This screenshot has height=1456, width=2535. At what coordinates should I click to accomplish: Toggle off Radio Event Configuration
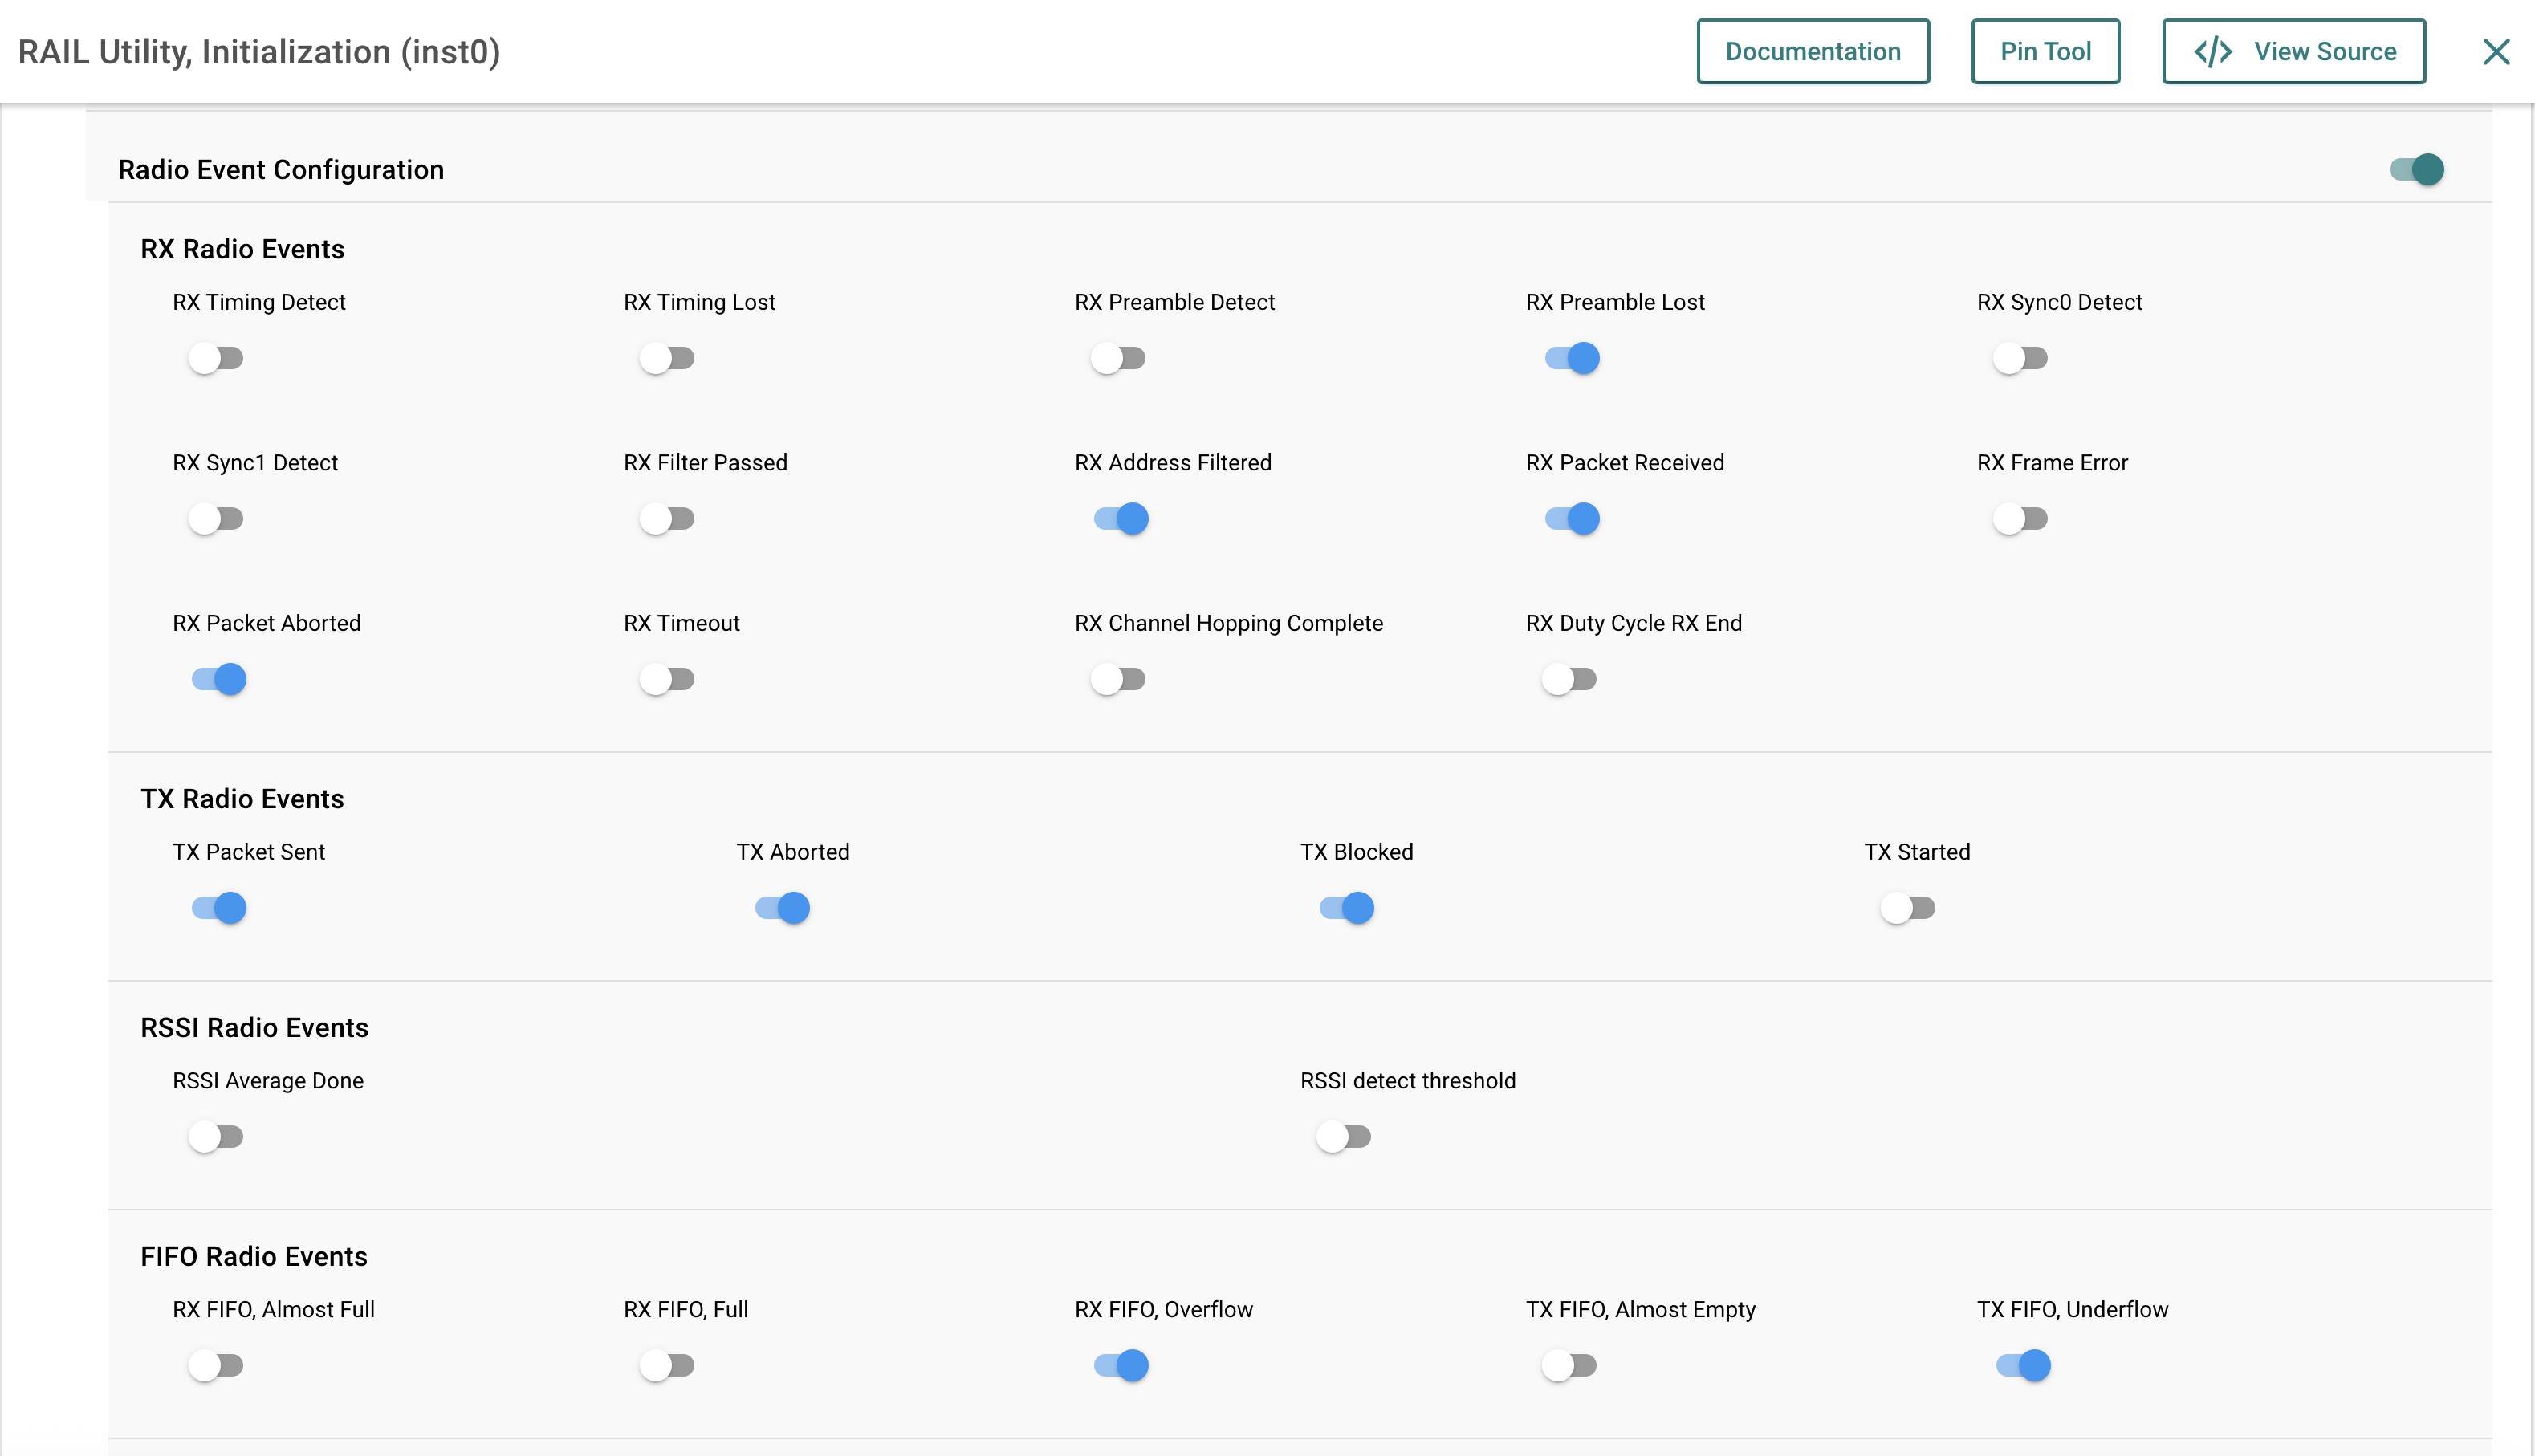[x=2417, y=169]
